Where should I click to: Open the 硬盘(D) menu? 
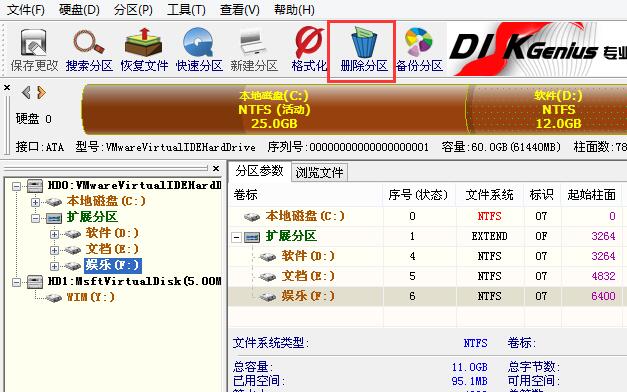click(x=79, y=10)
